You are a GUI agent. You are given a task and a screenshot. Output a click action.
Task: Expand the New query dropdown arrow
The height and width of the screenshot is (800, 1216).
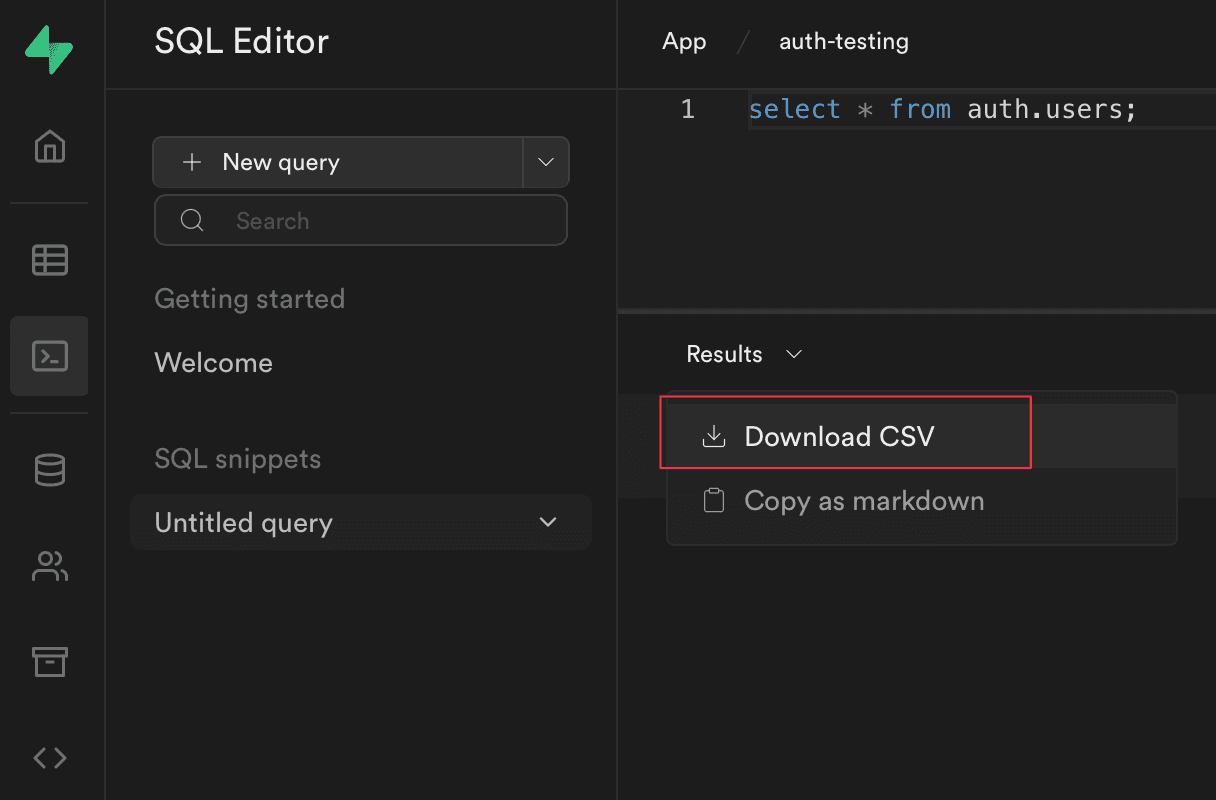click(546, 162)
